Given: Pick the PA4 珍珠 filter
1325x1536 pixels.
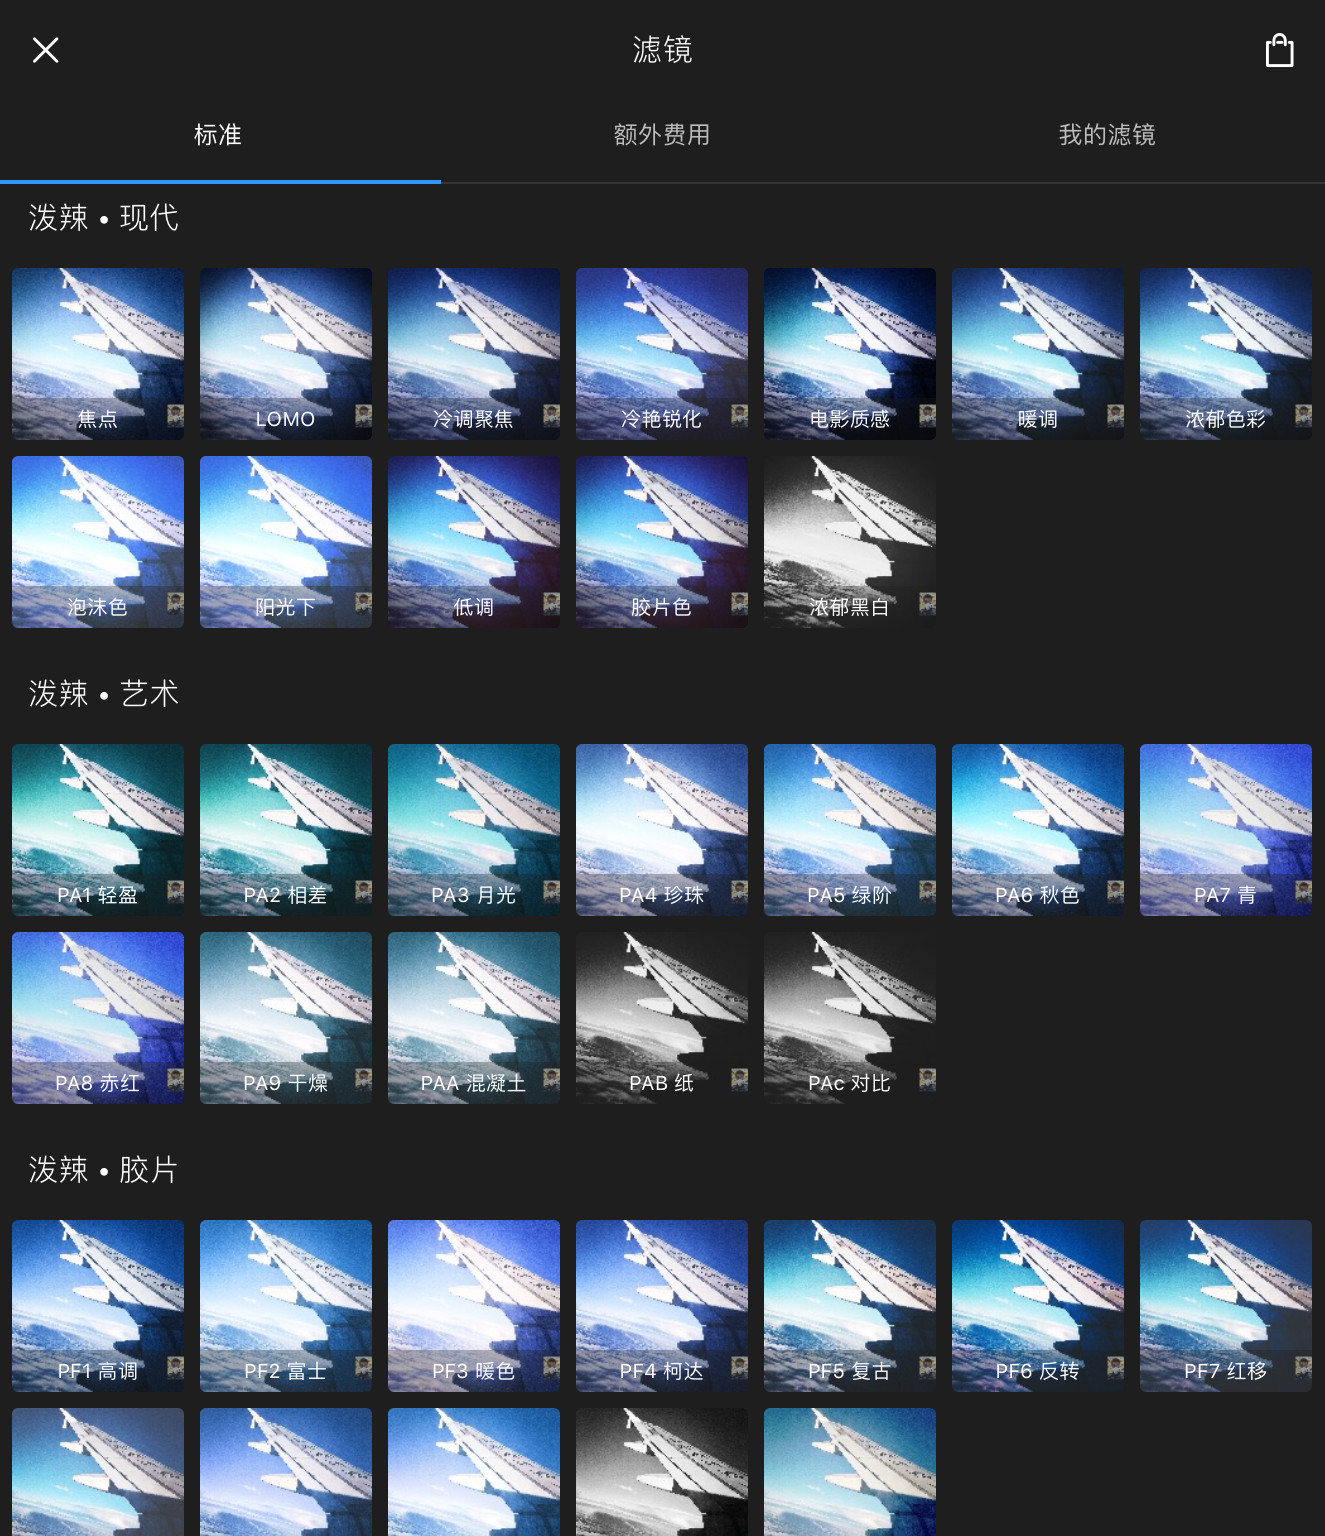Looking at the screenshot, I should pyautogui.click(x=662, y=830).
